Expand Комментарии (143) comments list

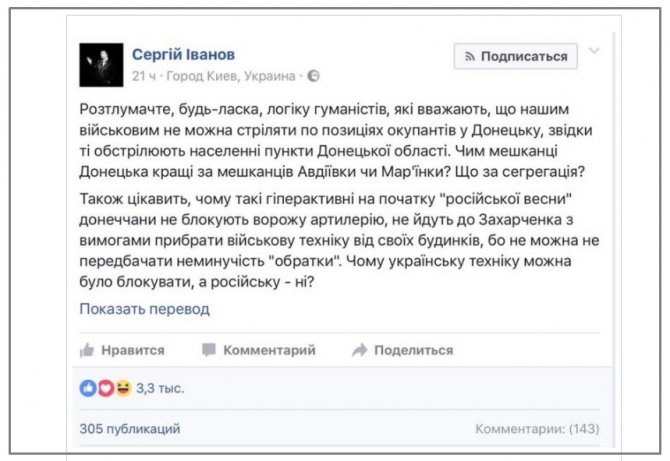click(537, 429)
